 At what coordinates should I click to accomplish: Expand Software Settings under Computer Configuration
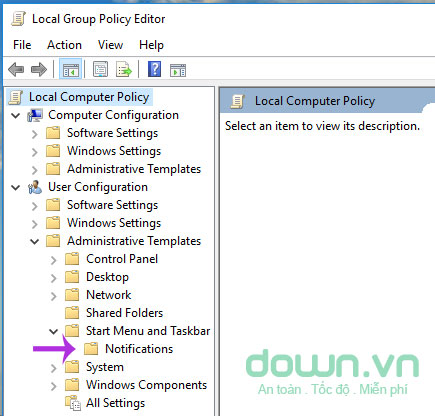click(34, 134)
